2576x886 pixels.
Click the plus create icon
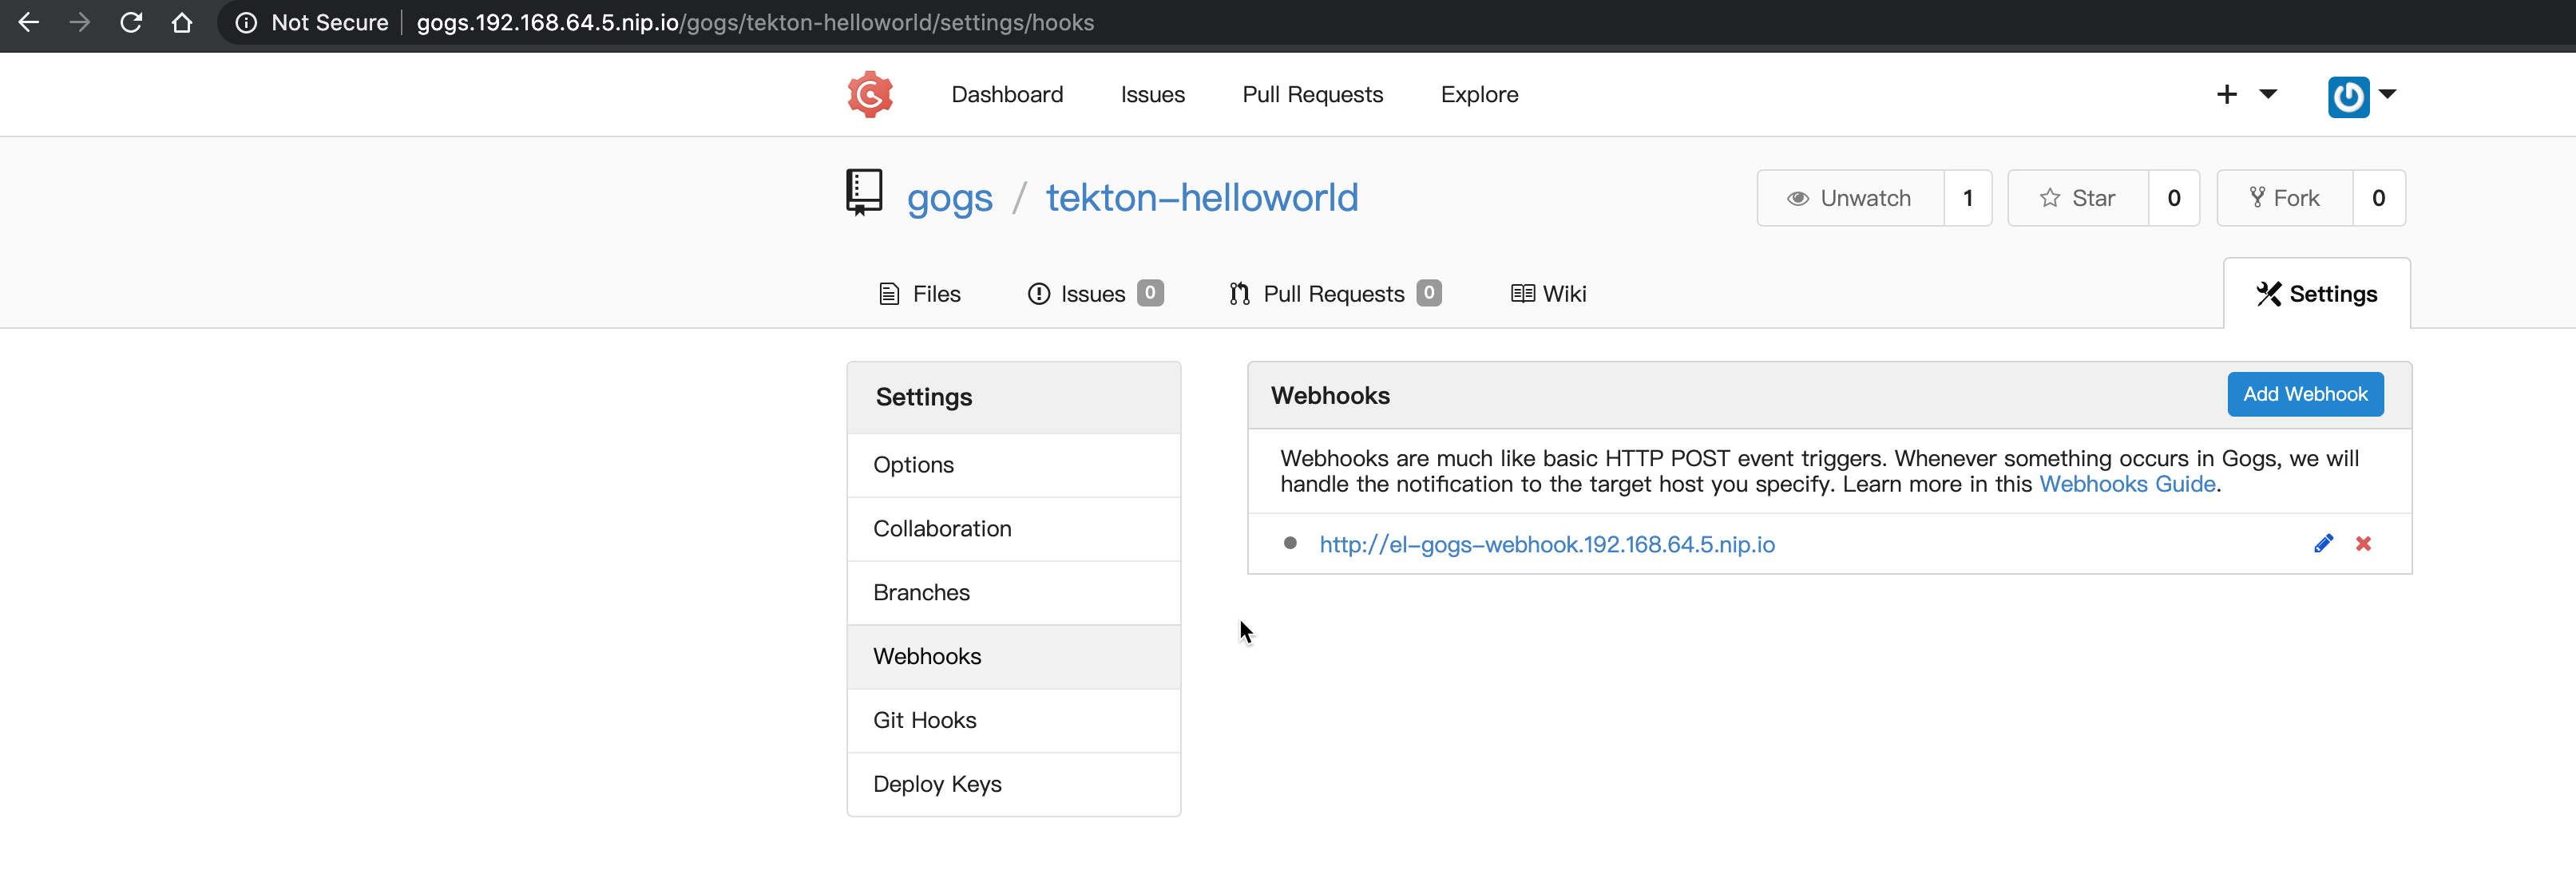point(2227,94)
